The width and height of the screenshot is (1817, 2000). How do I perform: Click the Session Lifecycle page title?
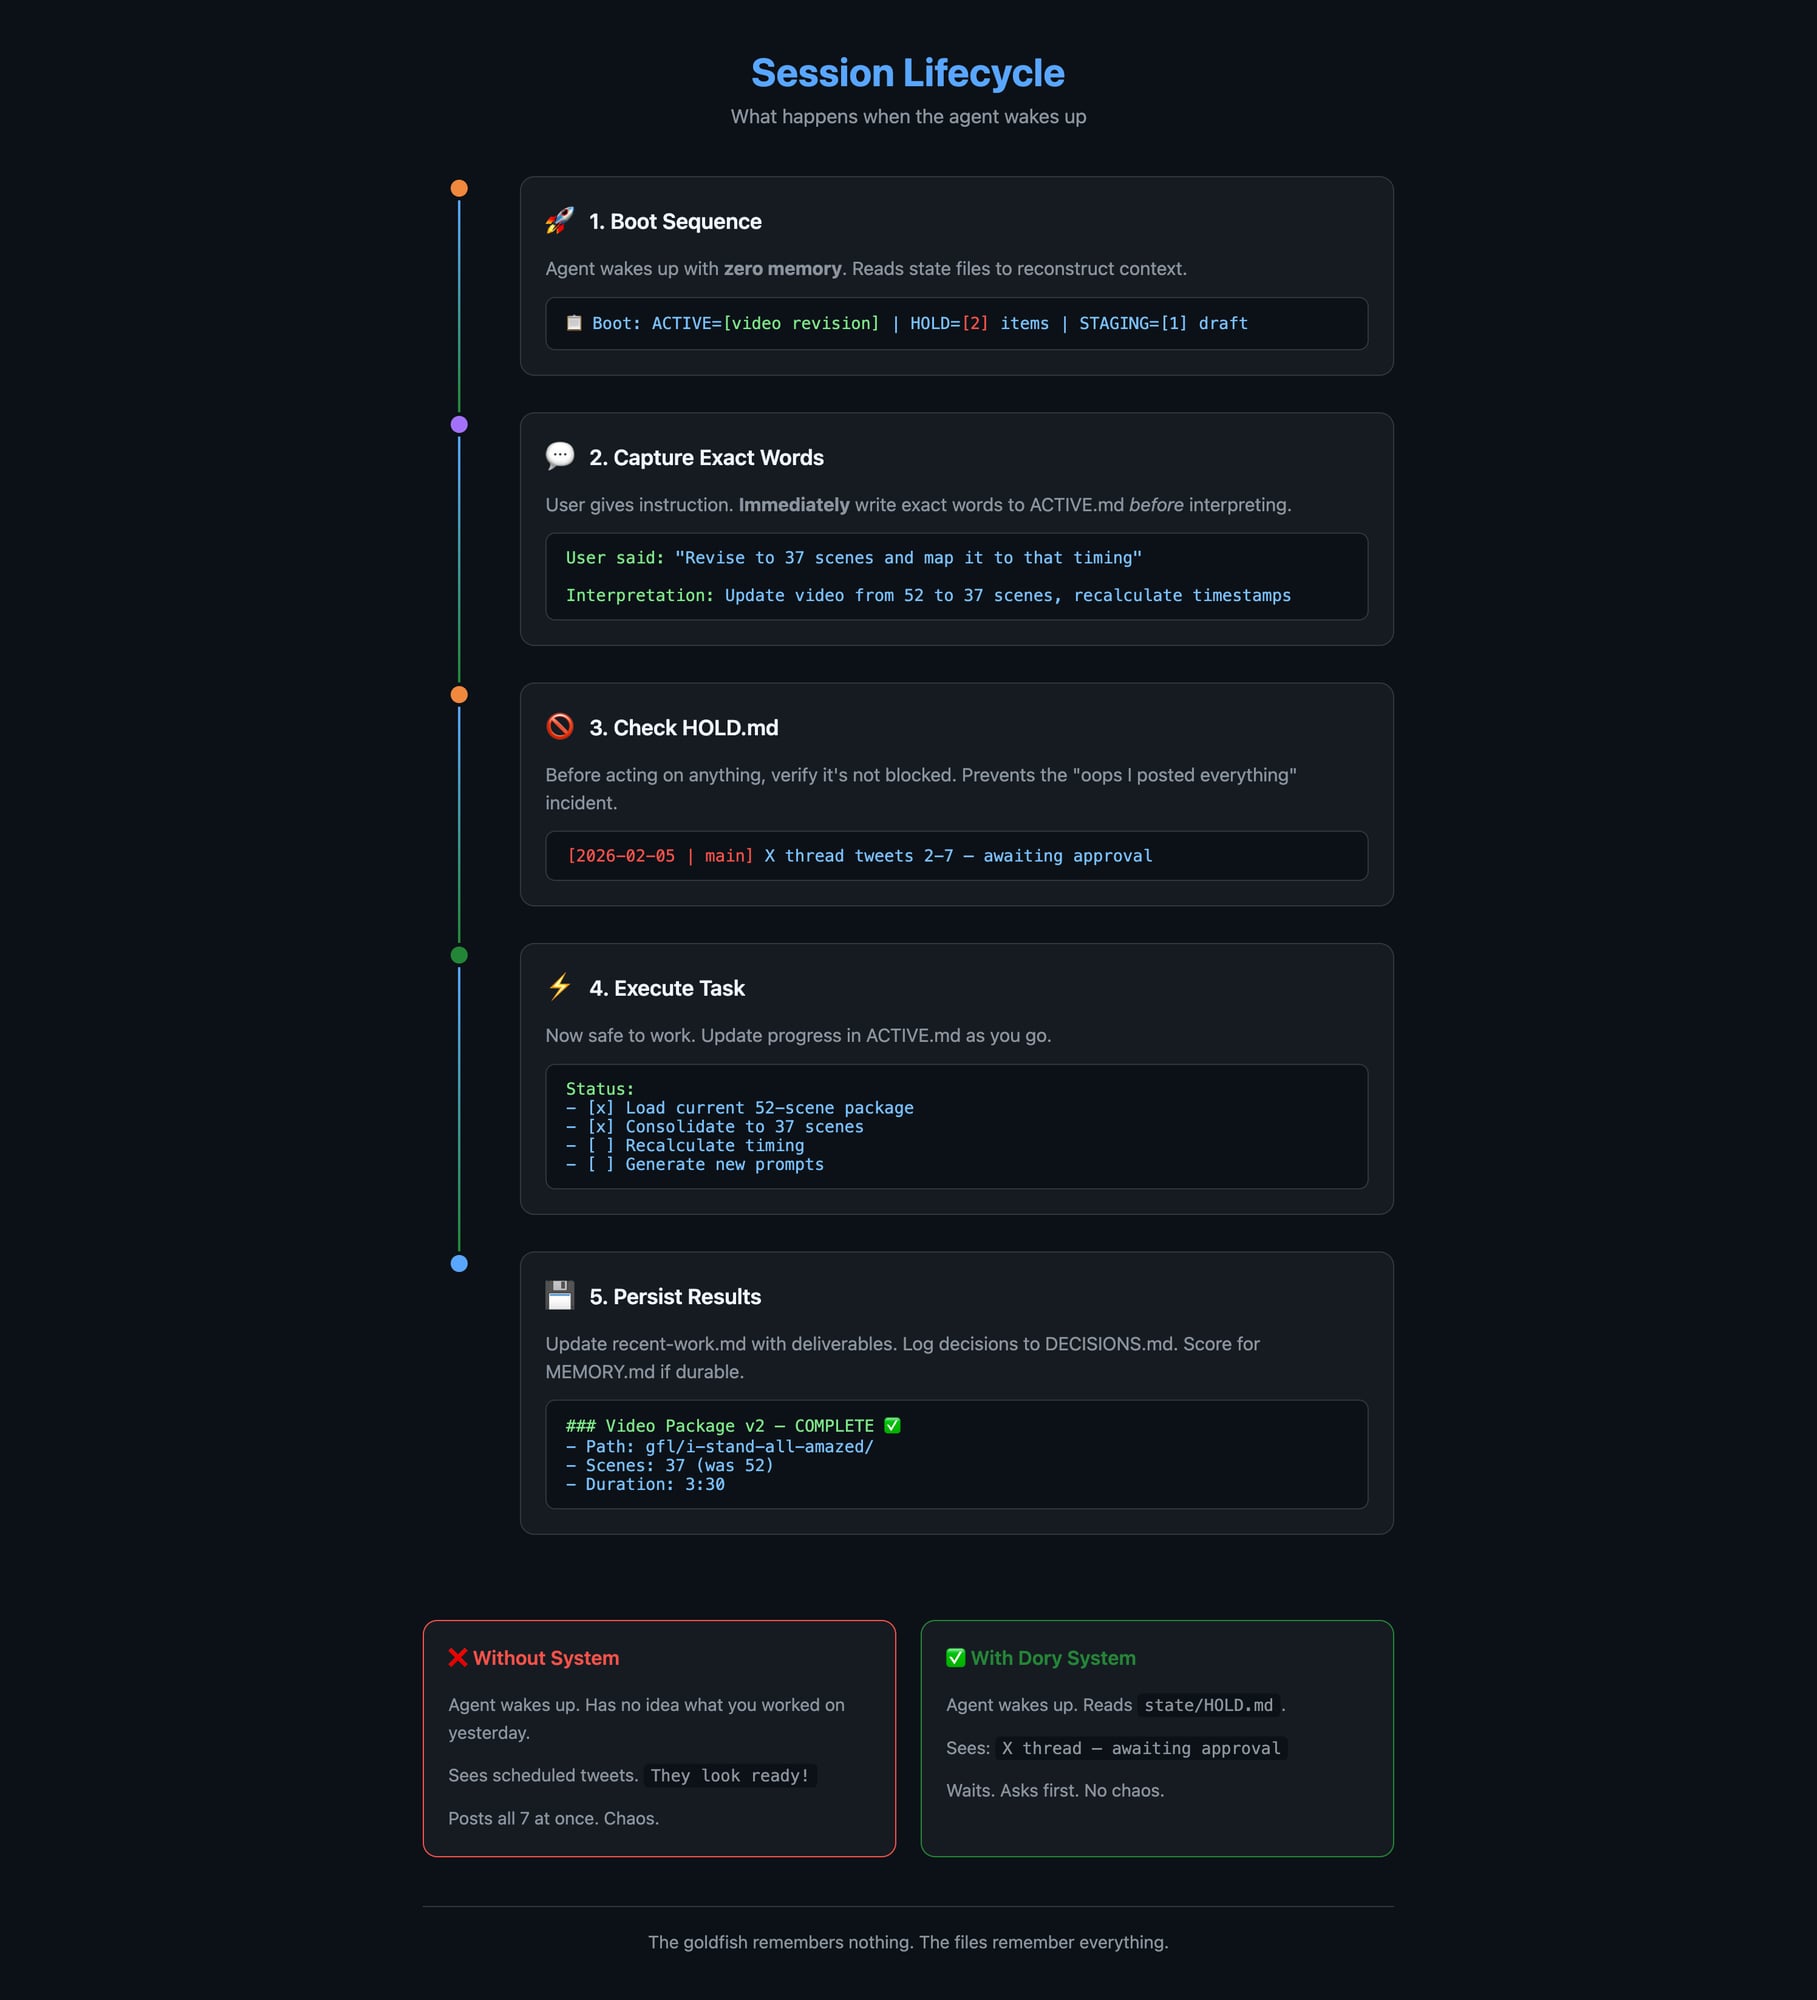(x=907, y=73)
